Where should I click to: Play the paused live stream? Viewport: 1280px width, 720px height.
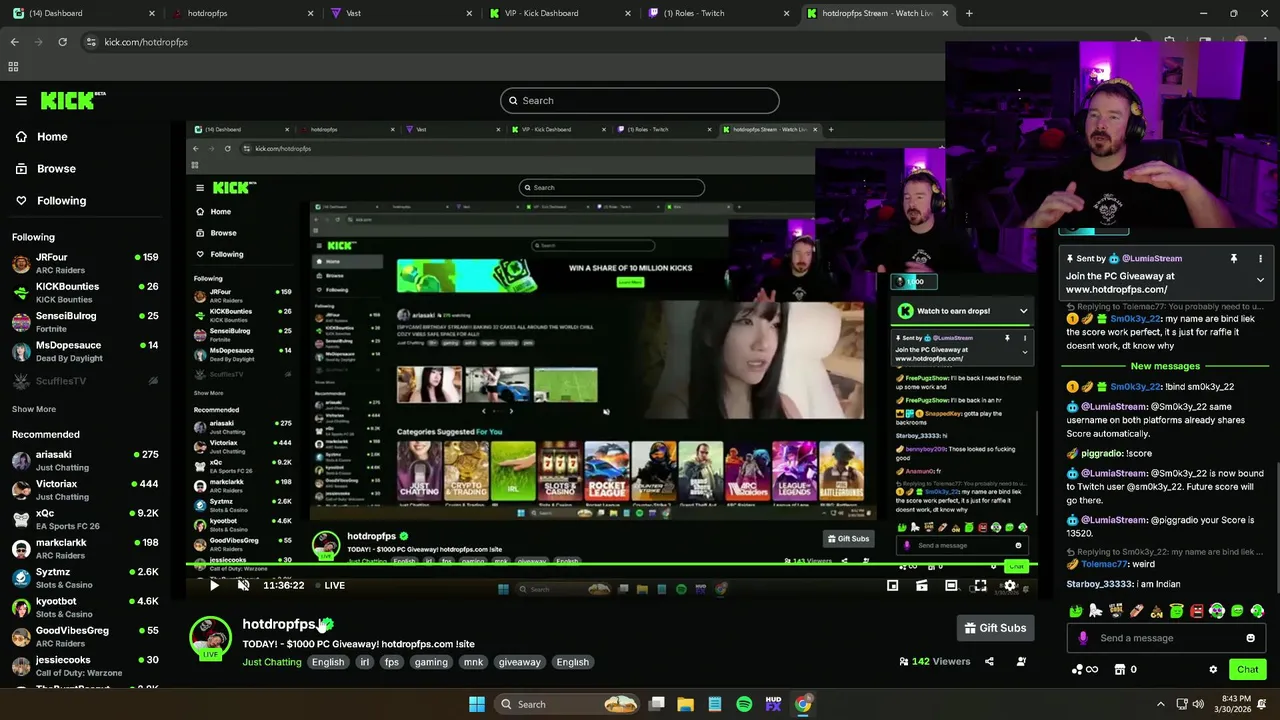pos(214,586)
